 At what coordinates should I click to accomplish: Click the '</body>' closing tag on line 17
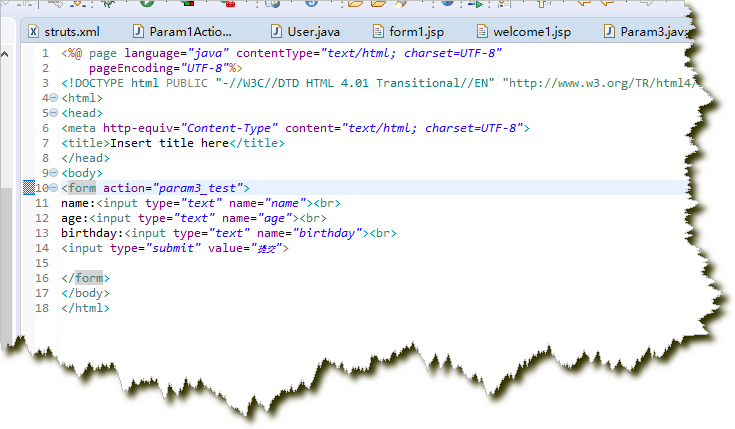pyautogui.click(x=85, y=293)
